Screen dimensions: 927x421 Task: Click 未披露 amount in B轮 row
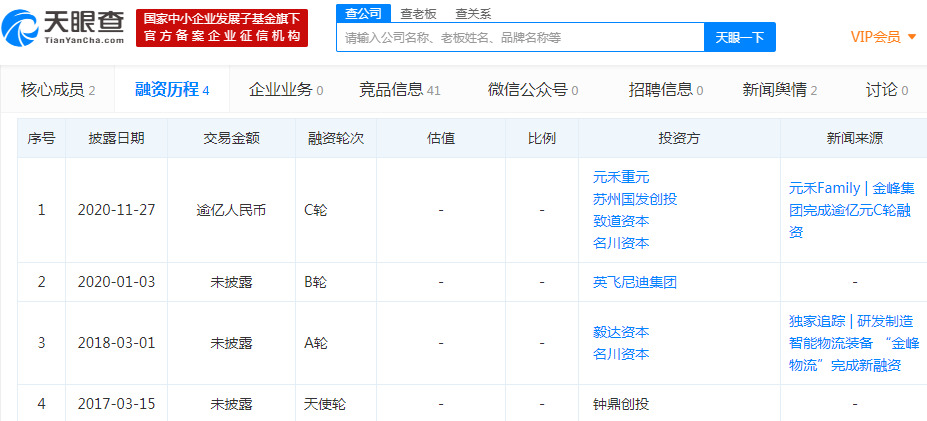click(x=231, y=282)
